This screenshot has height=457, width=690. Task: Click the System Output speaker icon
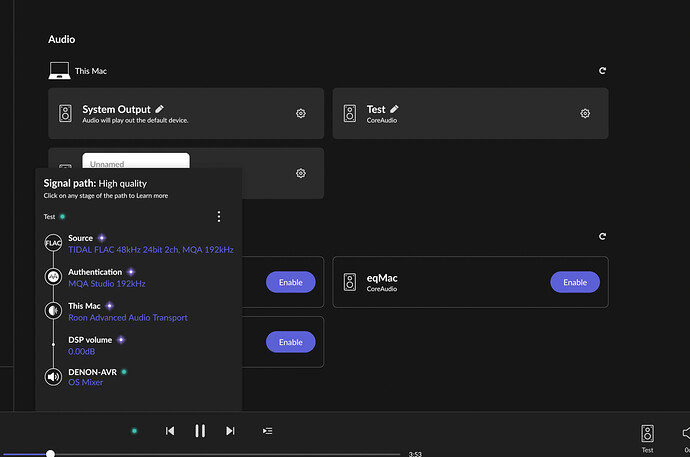click(x=65, y=113)
